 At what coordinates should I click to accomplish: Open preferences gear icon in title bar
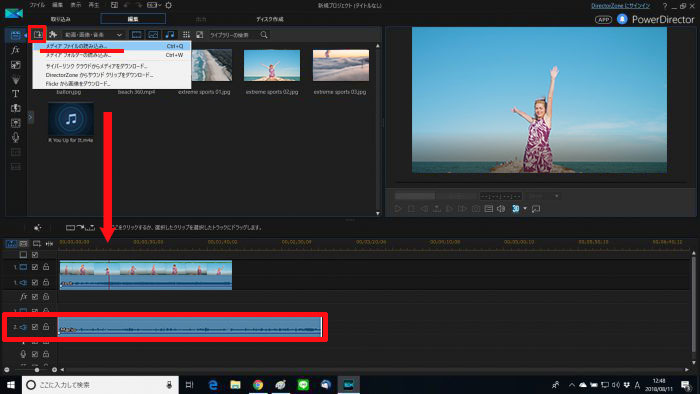[168, 5]
